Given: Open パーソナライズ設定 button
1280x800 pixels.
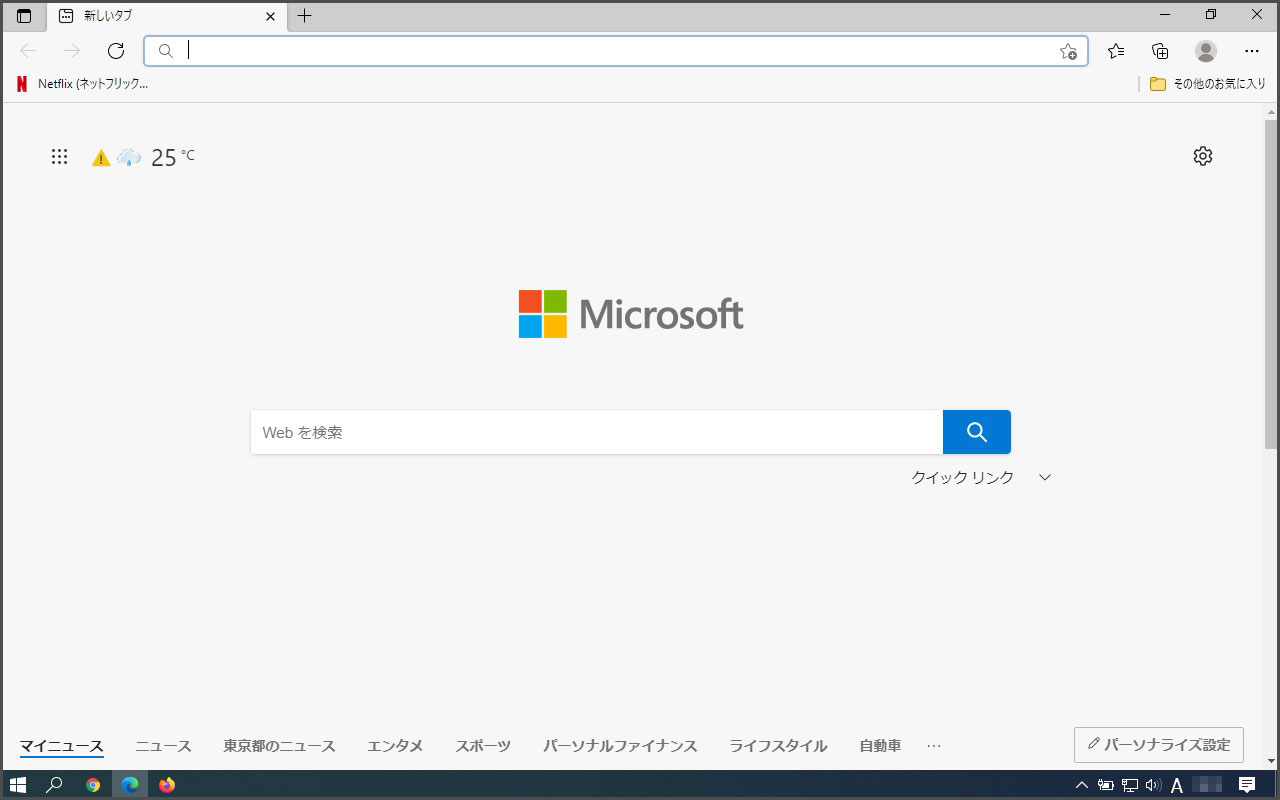Looking at the screenshot, I should click(x=1159, y=745).
